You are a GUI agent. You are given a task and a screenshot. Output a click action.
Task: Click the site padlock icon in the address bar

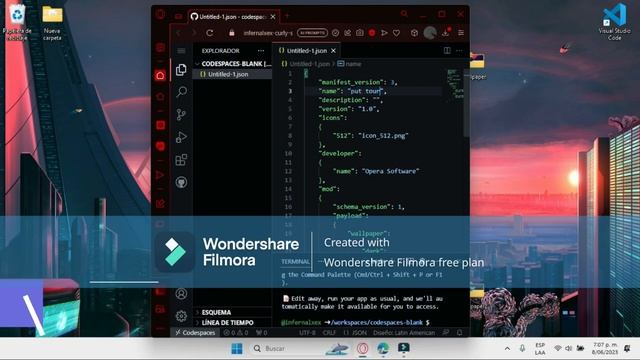232,33
